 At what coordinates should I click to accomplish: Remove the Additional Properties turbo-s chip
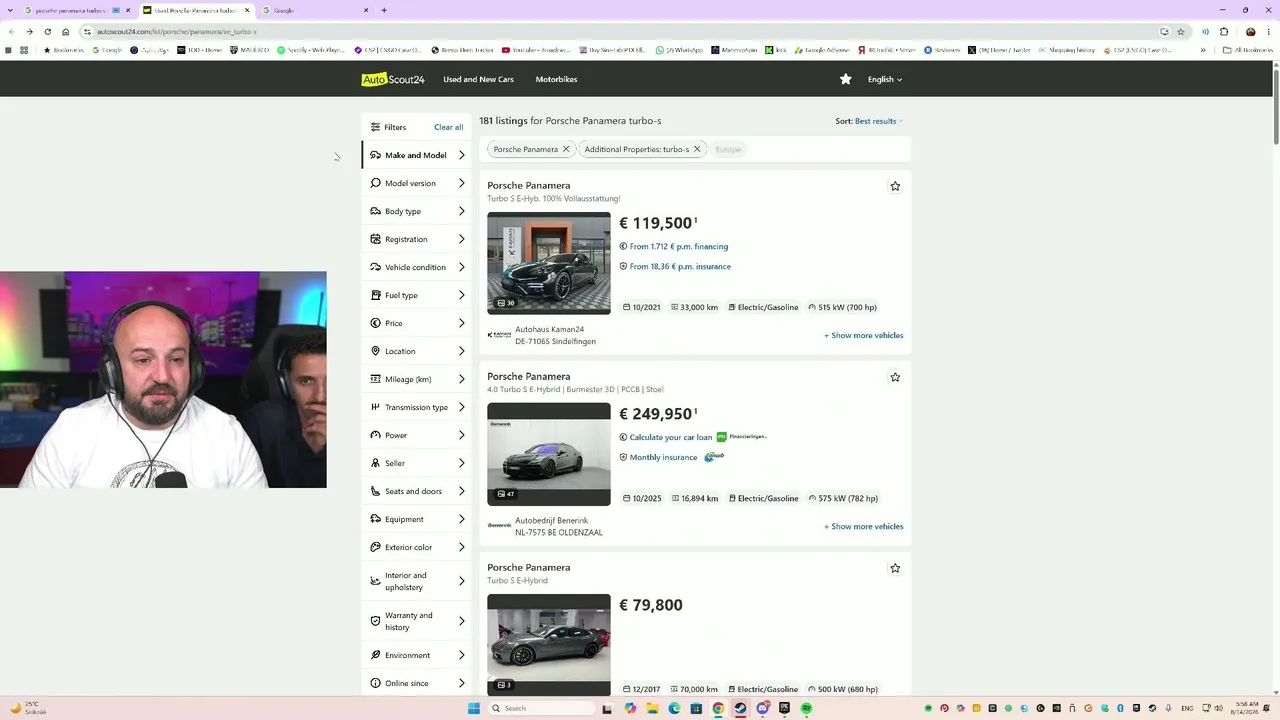coord(697,149)
